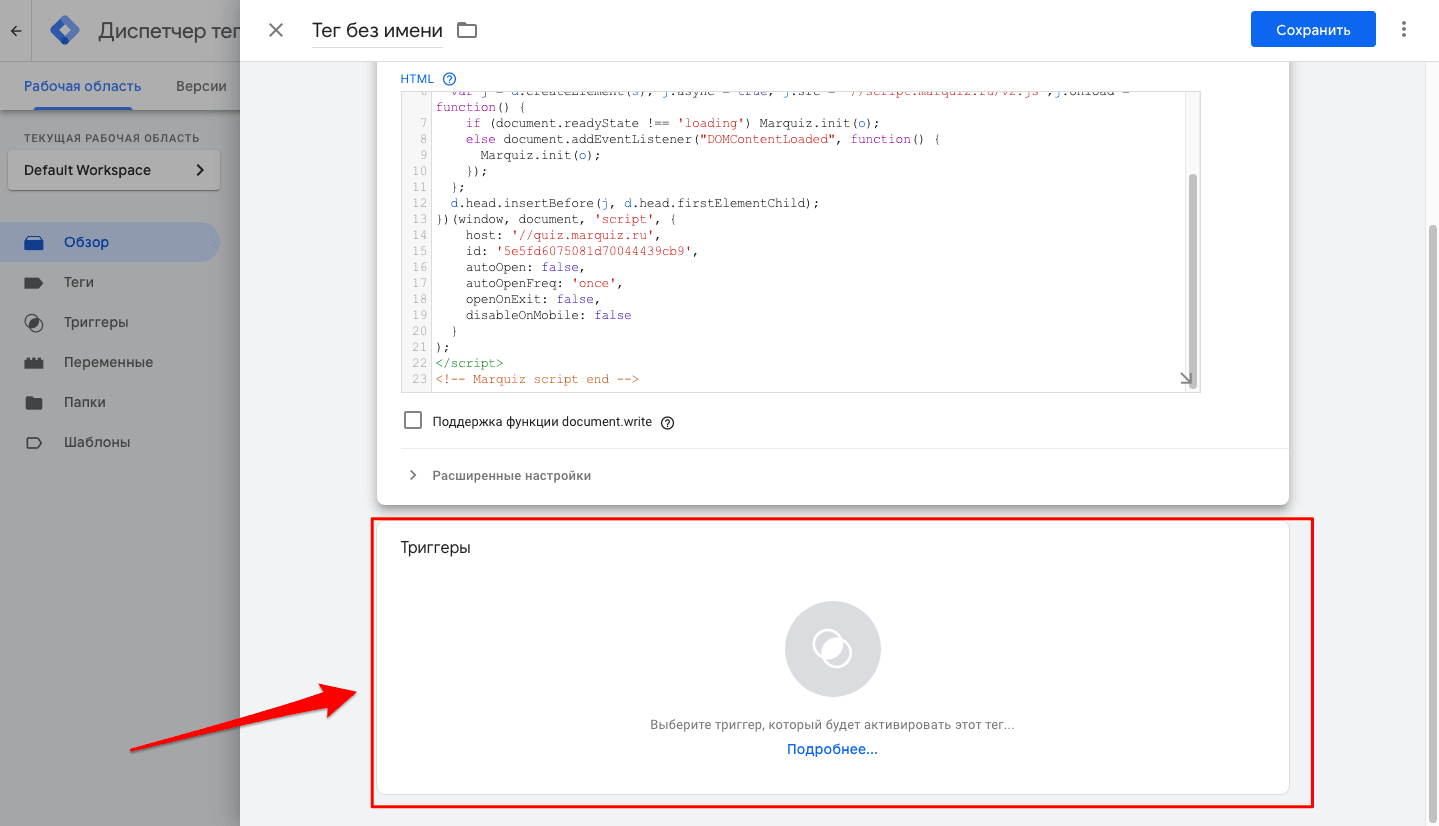Click the grey trigger placeholder circle icon
Image resolution: width=1439 pixels, height=826 pixels.
click(x=833, y=649)
